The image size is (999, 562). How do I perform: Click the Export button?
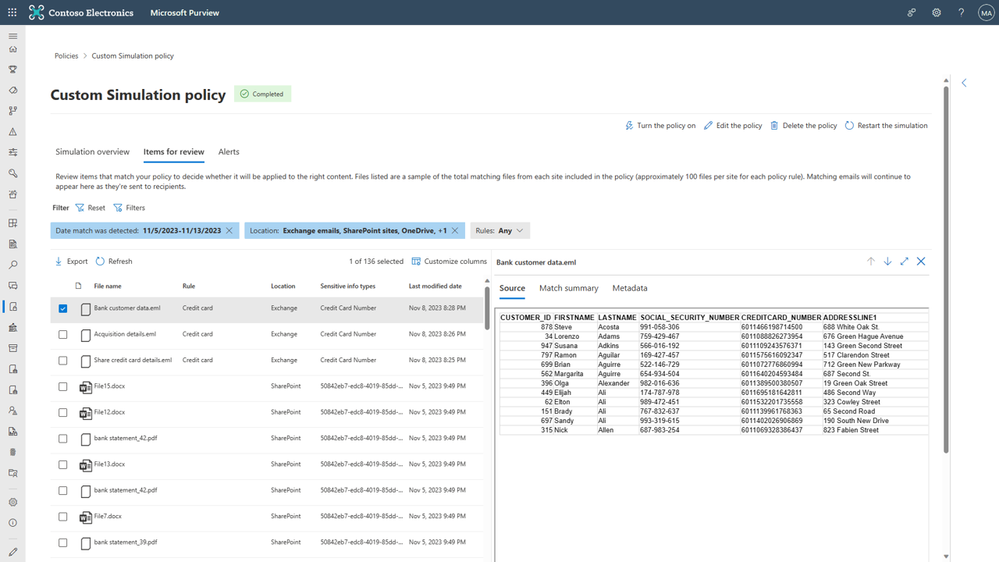tap(71, 261)
